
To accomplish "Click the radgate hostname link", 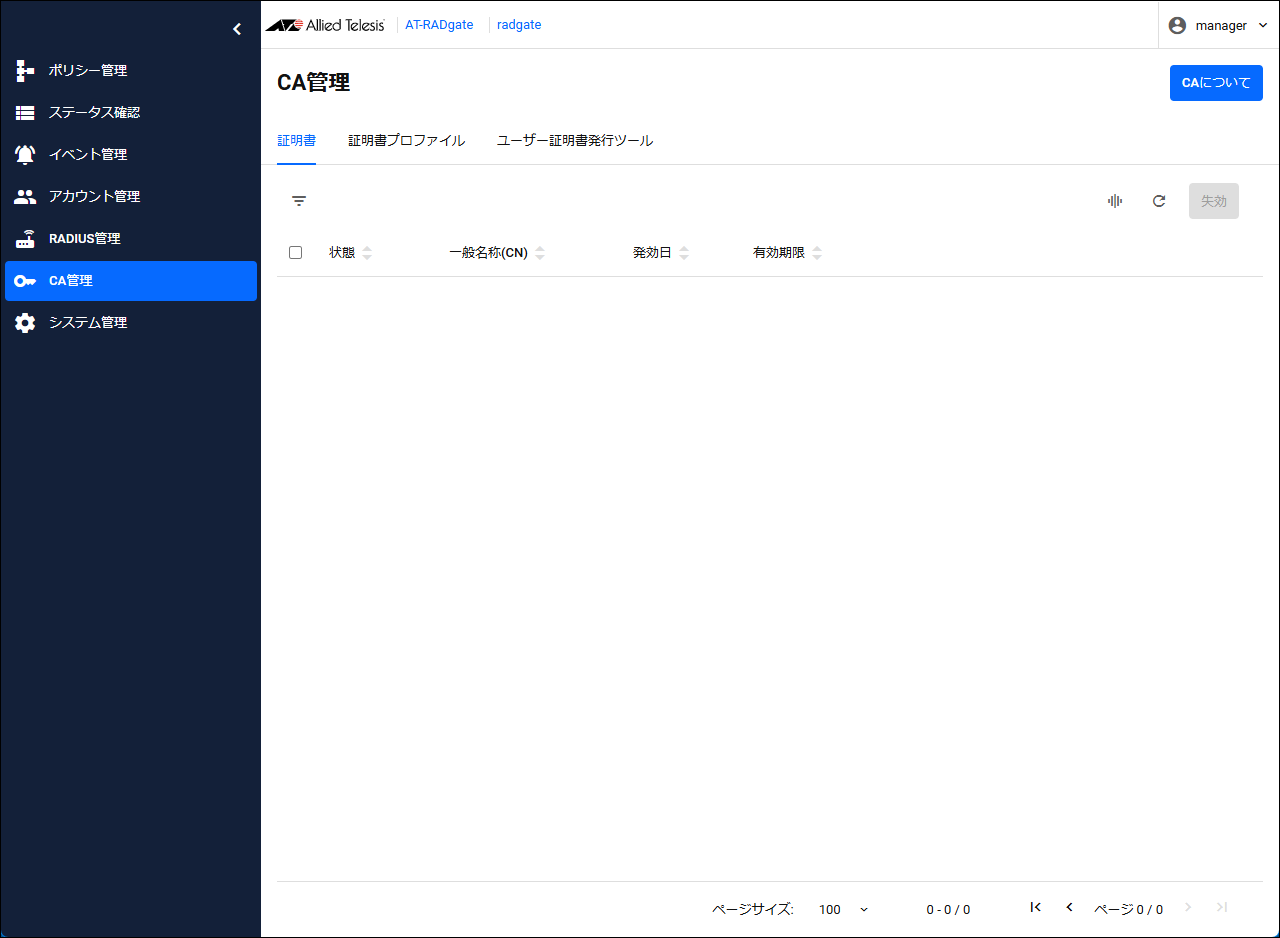I will pyautogui.click(x=519, y=25).
